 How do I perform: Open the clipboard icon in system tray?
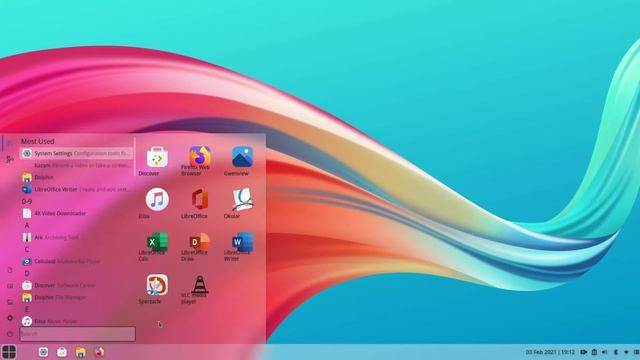coord(594,352)
